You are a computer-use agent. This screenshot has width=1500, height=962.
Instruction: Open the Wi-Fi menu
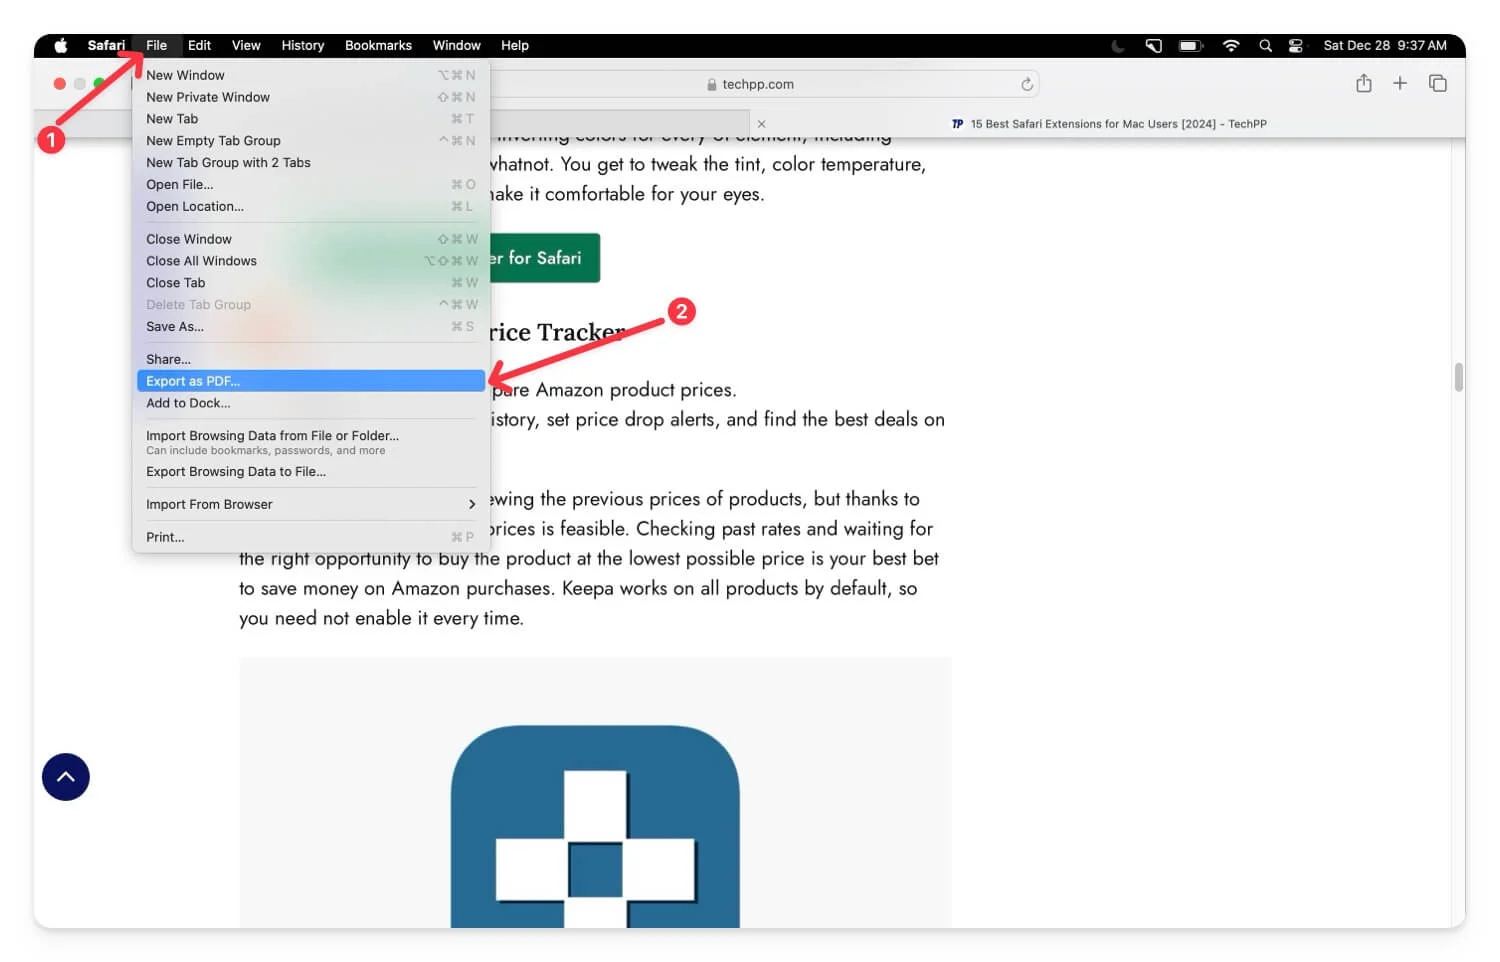pyautogui.click(x=1231, y=45)
